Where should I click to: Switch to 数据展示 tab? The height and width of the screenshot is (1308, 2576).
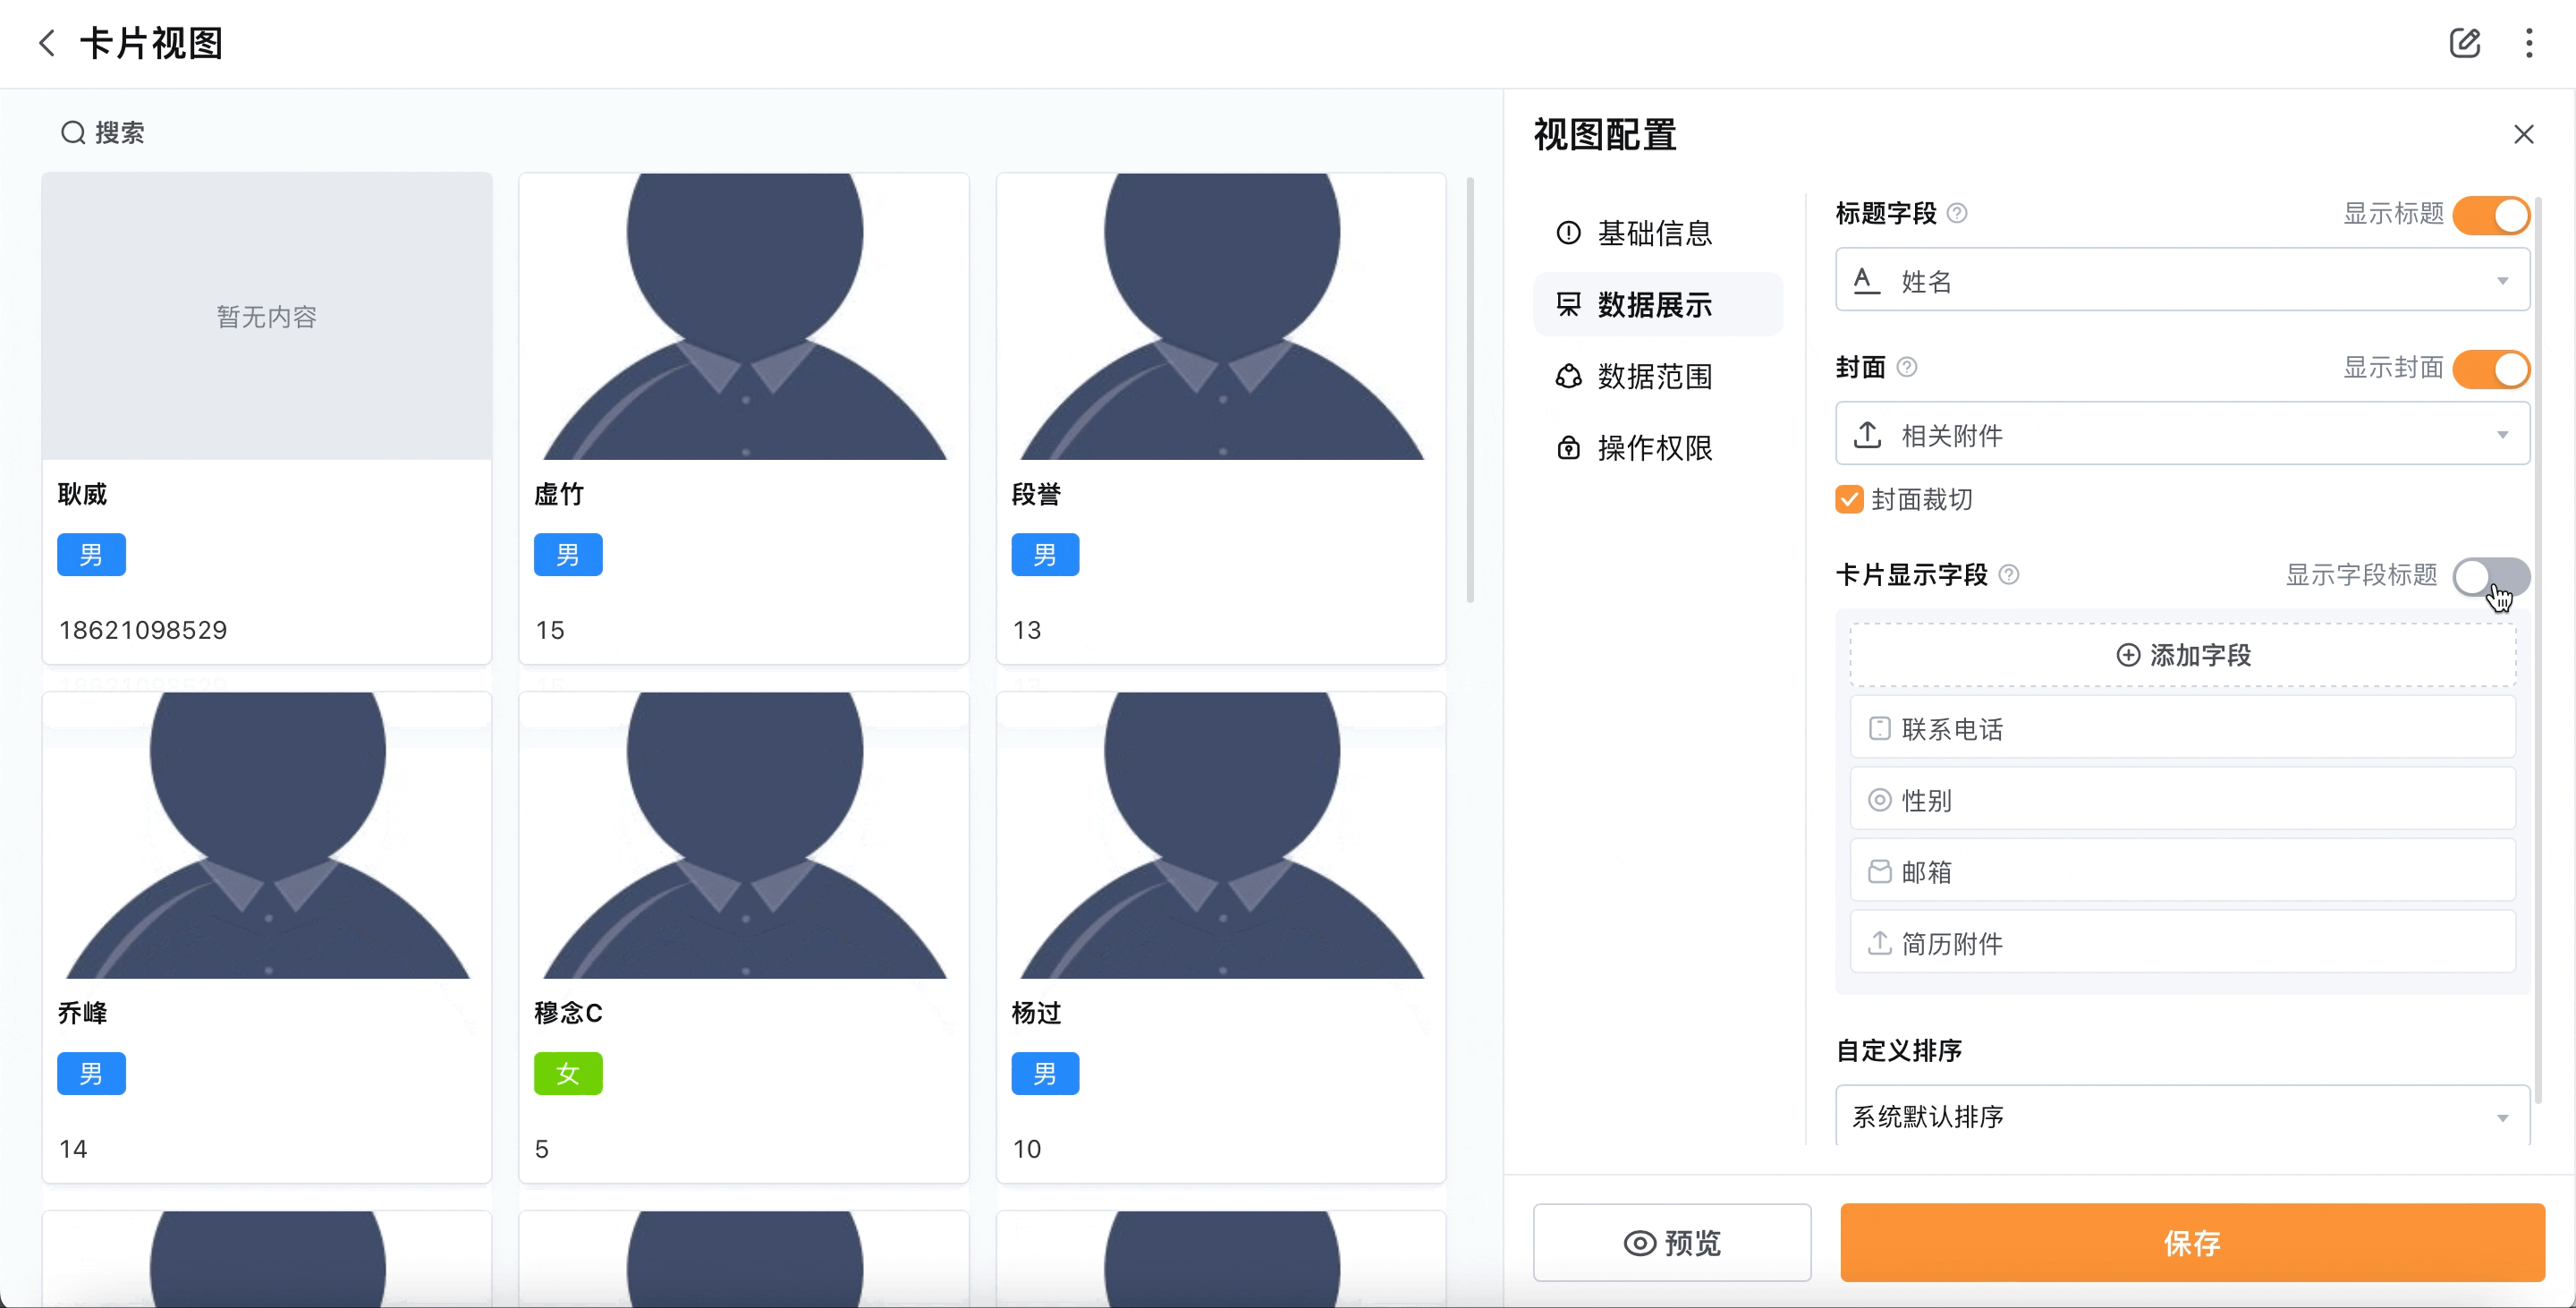point(1657,304)
